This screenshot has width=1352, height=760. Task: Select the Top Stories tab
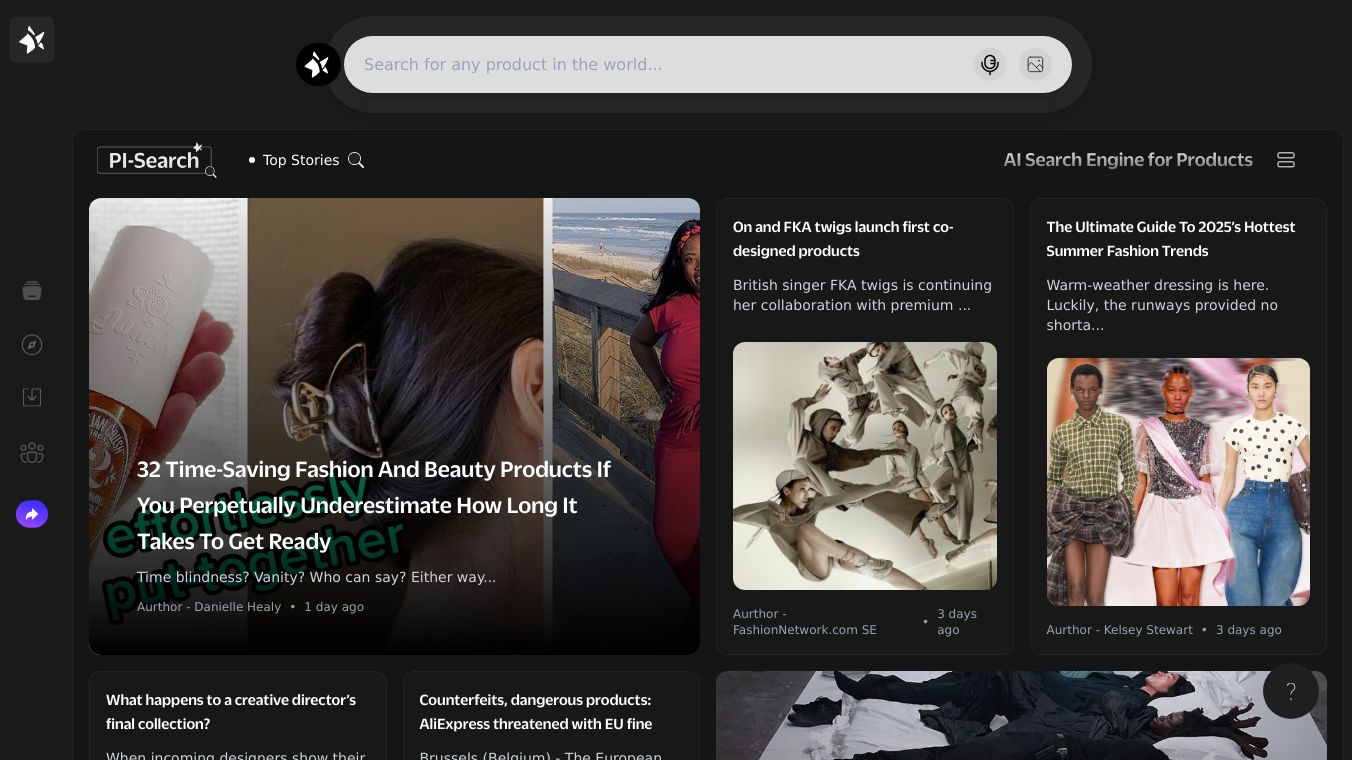(300, 160)
